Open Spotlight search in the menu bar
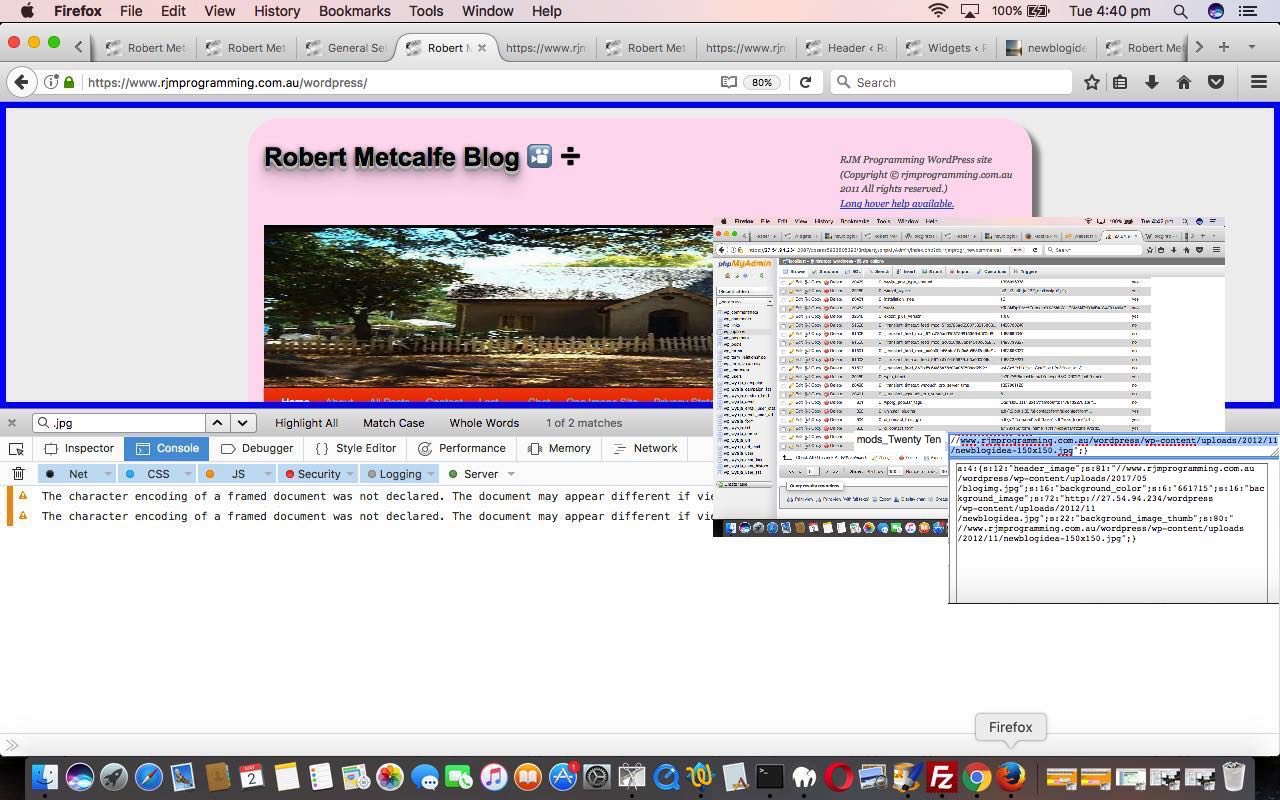Screen dimensions: 1280x800 pyautogui.click(x=1180, y=11)
